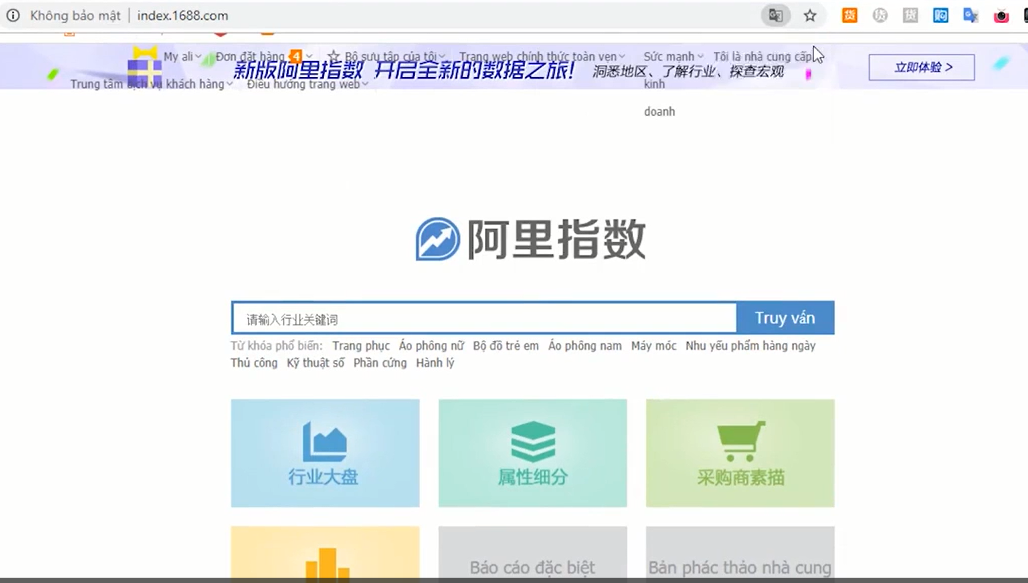Click the blue area chart icon above 行业大盘
This screenshot has width=1028, height=583.
pyautogui.click(x=325, y=441)
